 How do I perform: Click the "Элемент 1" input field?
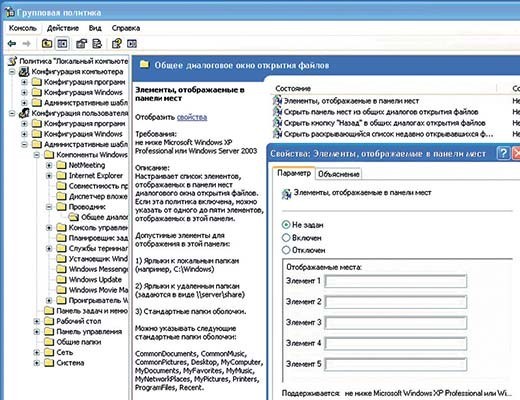coord(396,281)
